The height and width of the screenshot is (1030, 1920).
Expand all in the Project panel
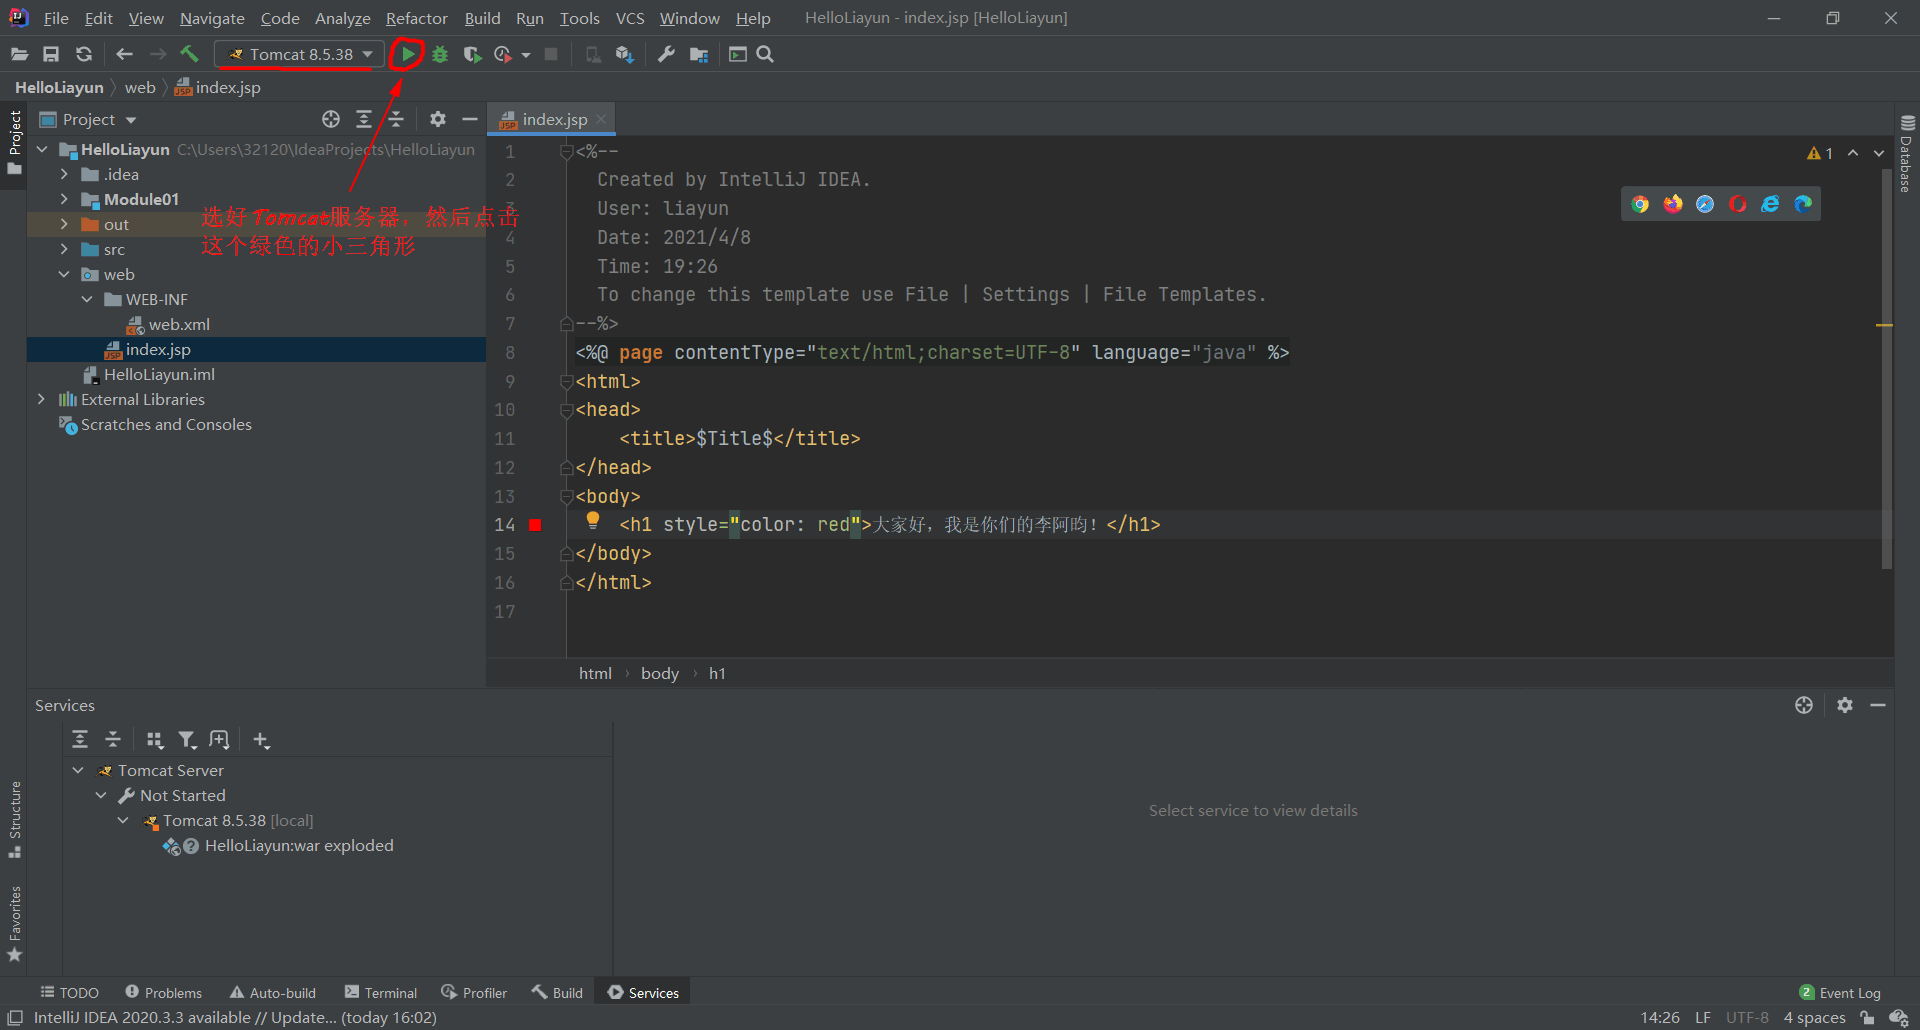364,119
